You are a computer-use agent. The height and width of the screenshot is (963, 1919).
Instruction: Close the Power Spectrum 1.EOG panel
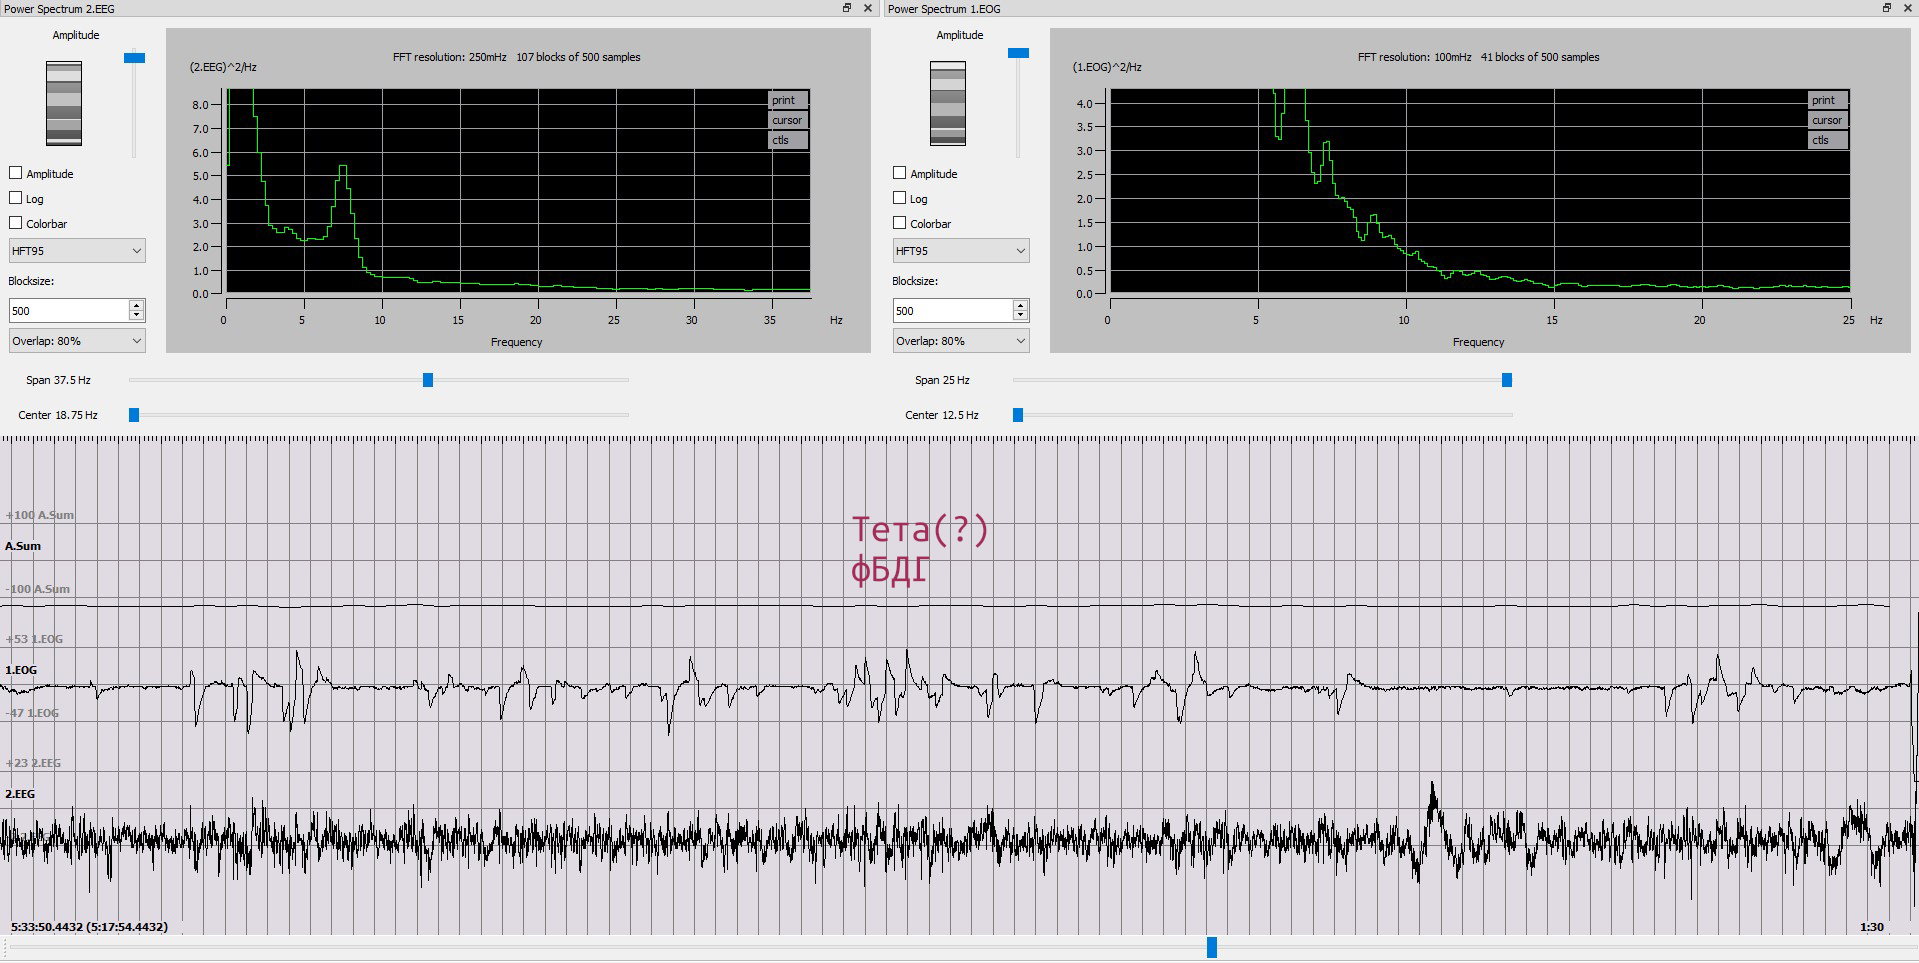[1907, 8]
